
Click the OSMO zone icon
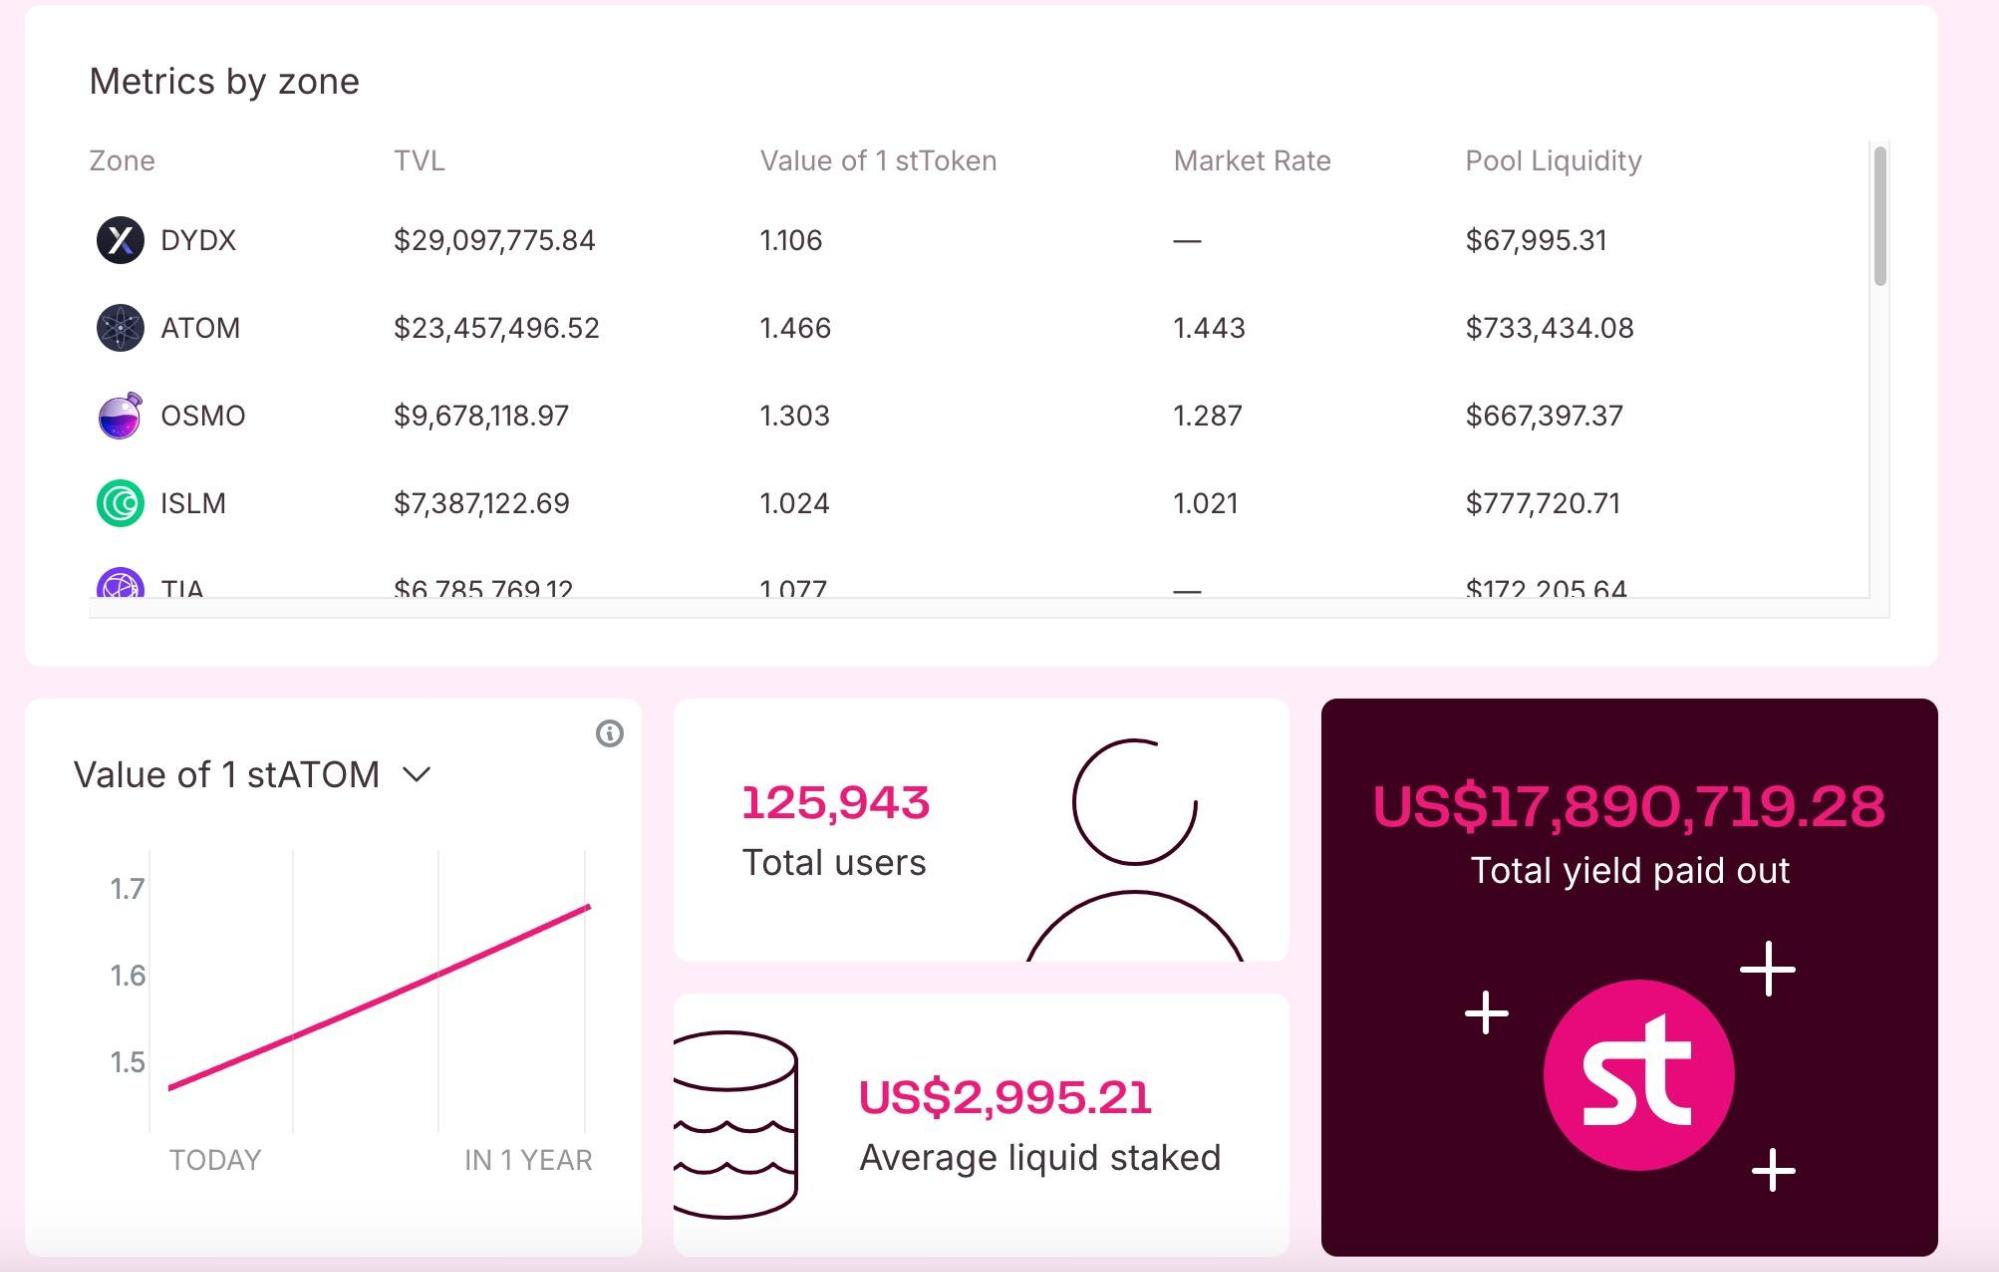click(x=120, y=416)
